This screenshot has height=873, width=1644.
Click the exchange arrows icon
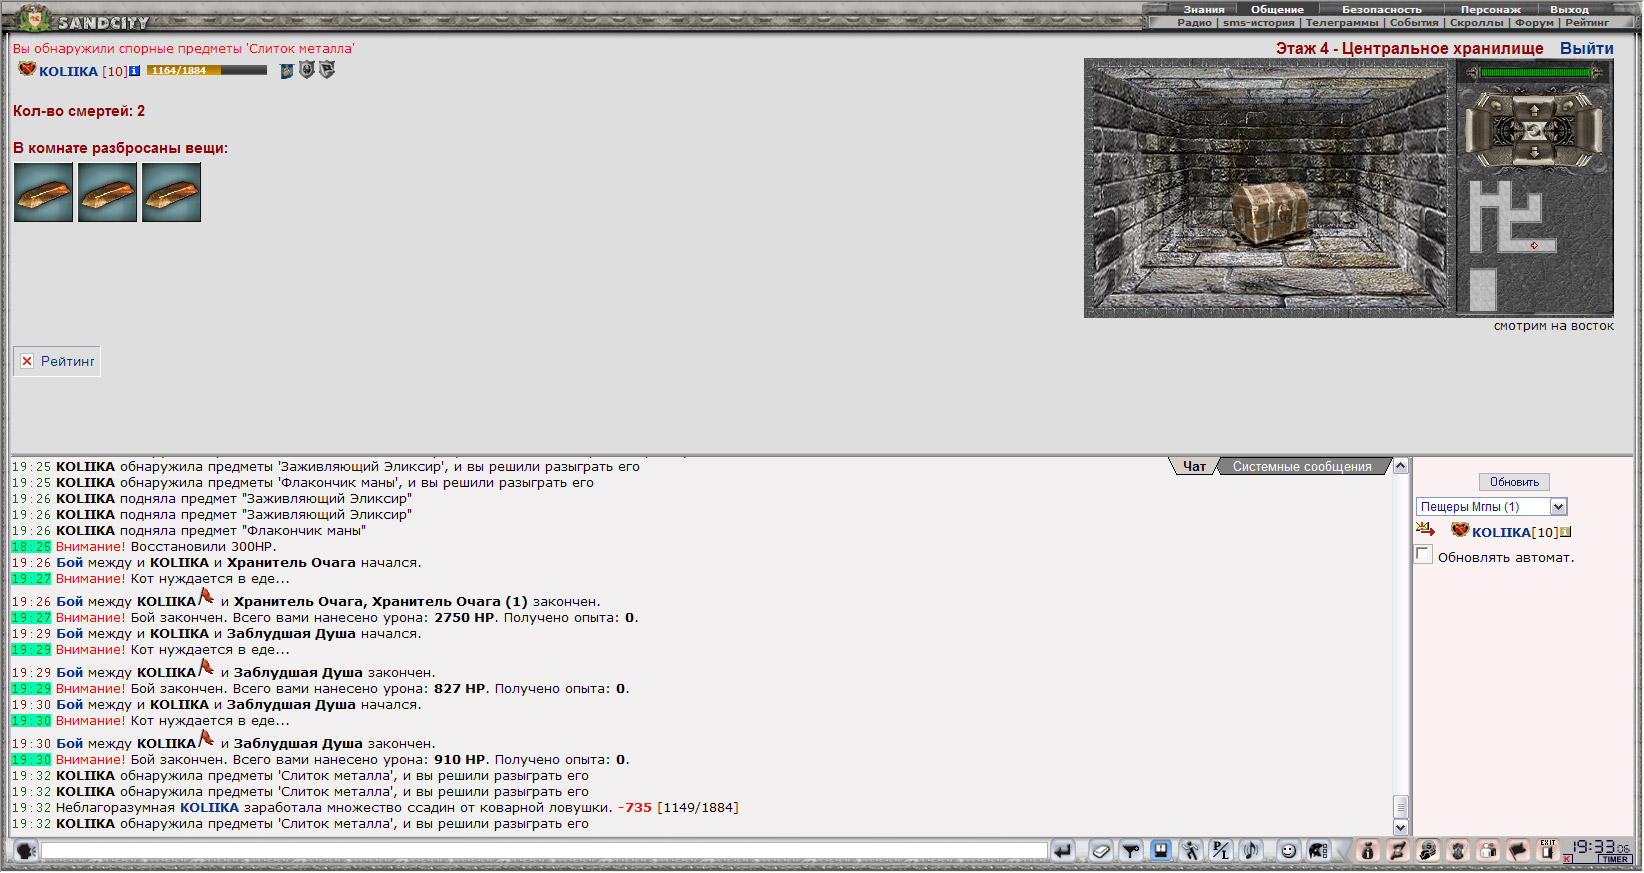1398,851
